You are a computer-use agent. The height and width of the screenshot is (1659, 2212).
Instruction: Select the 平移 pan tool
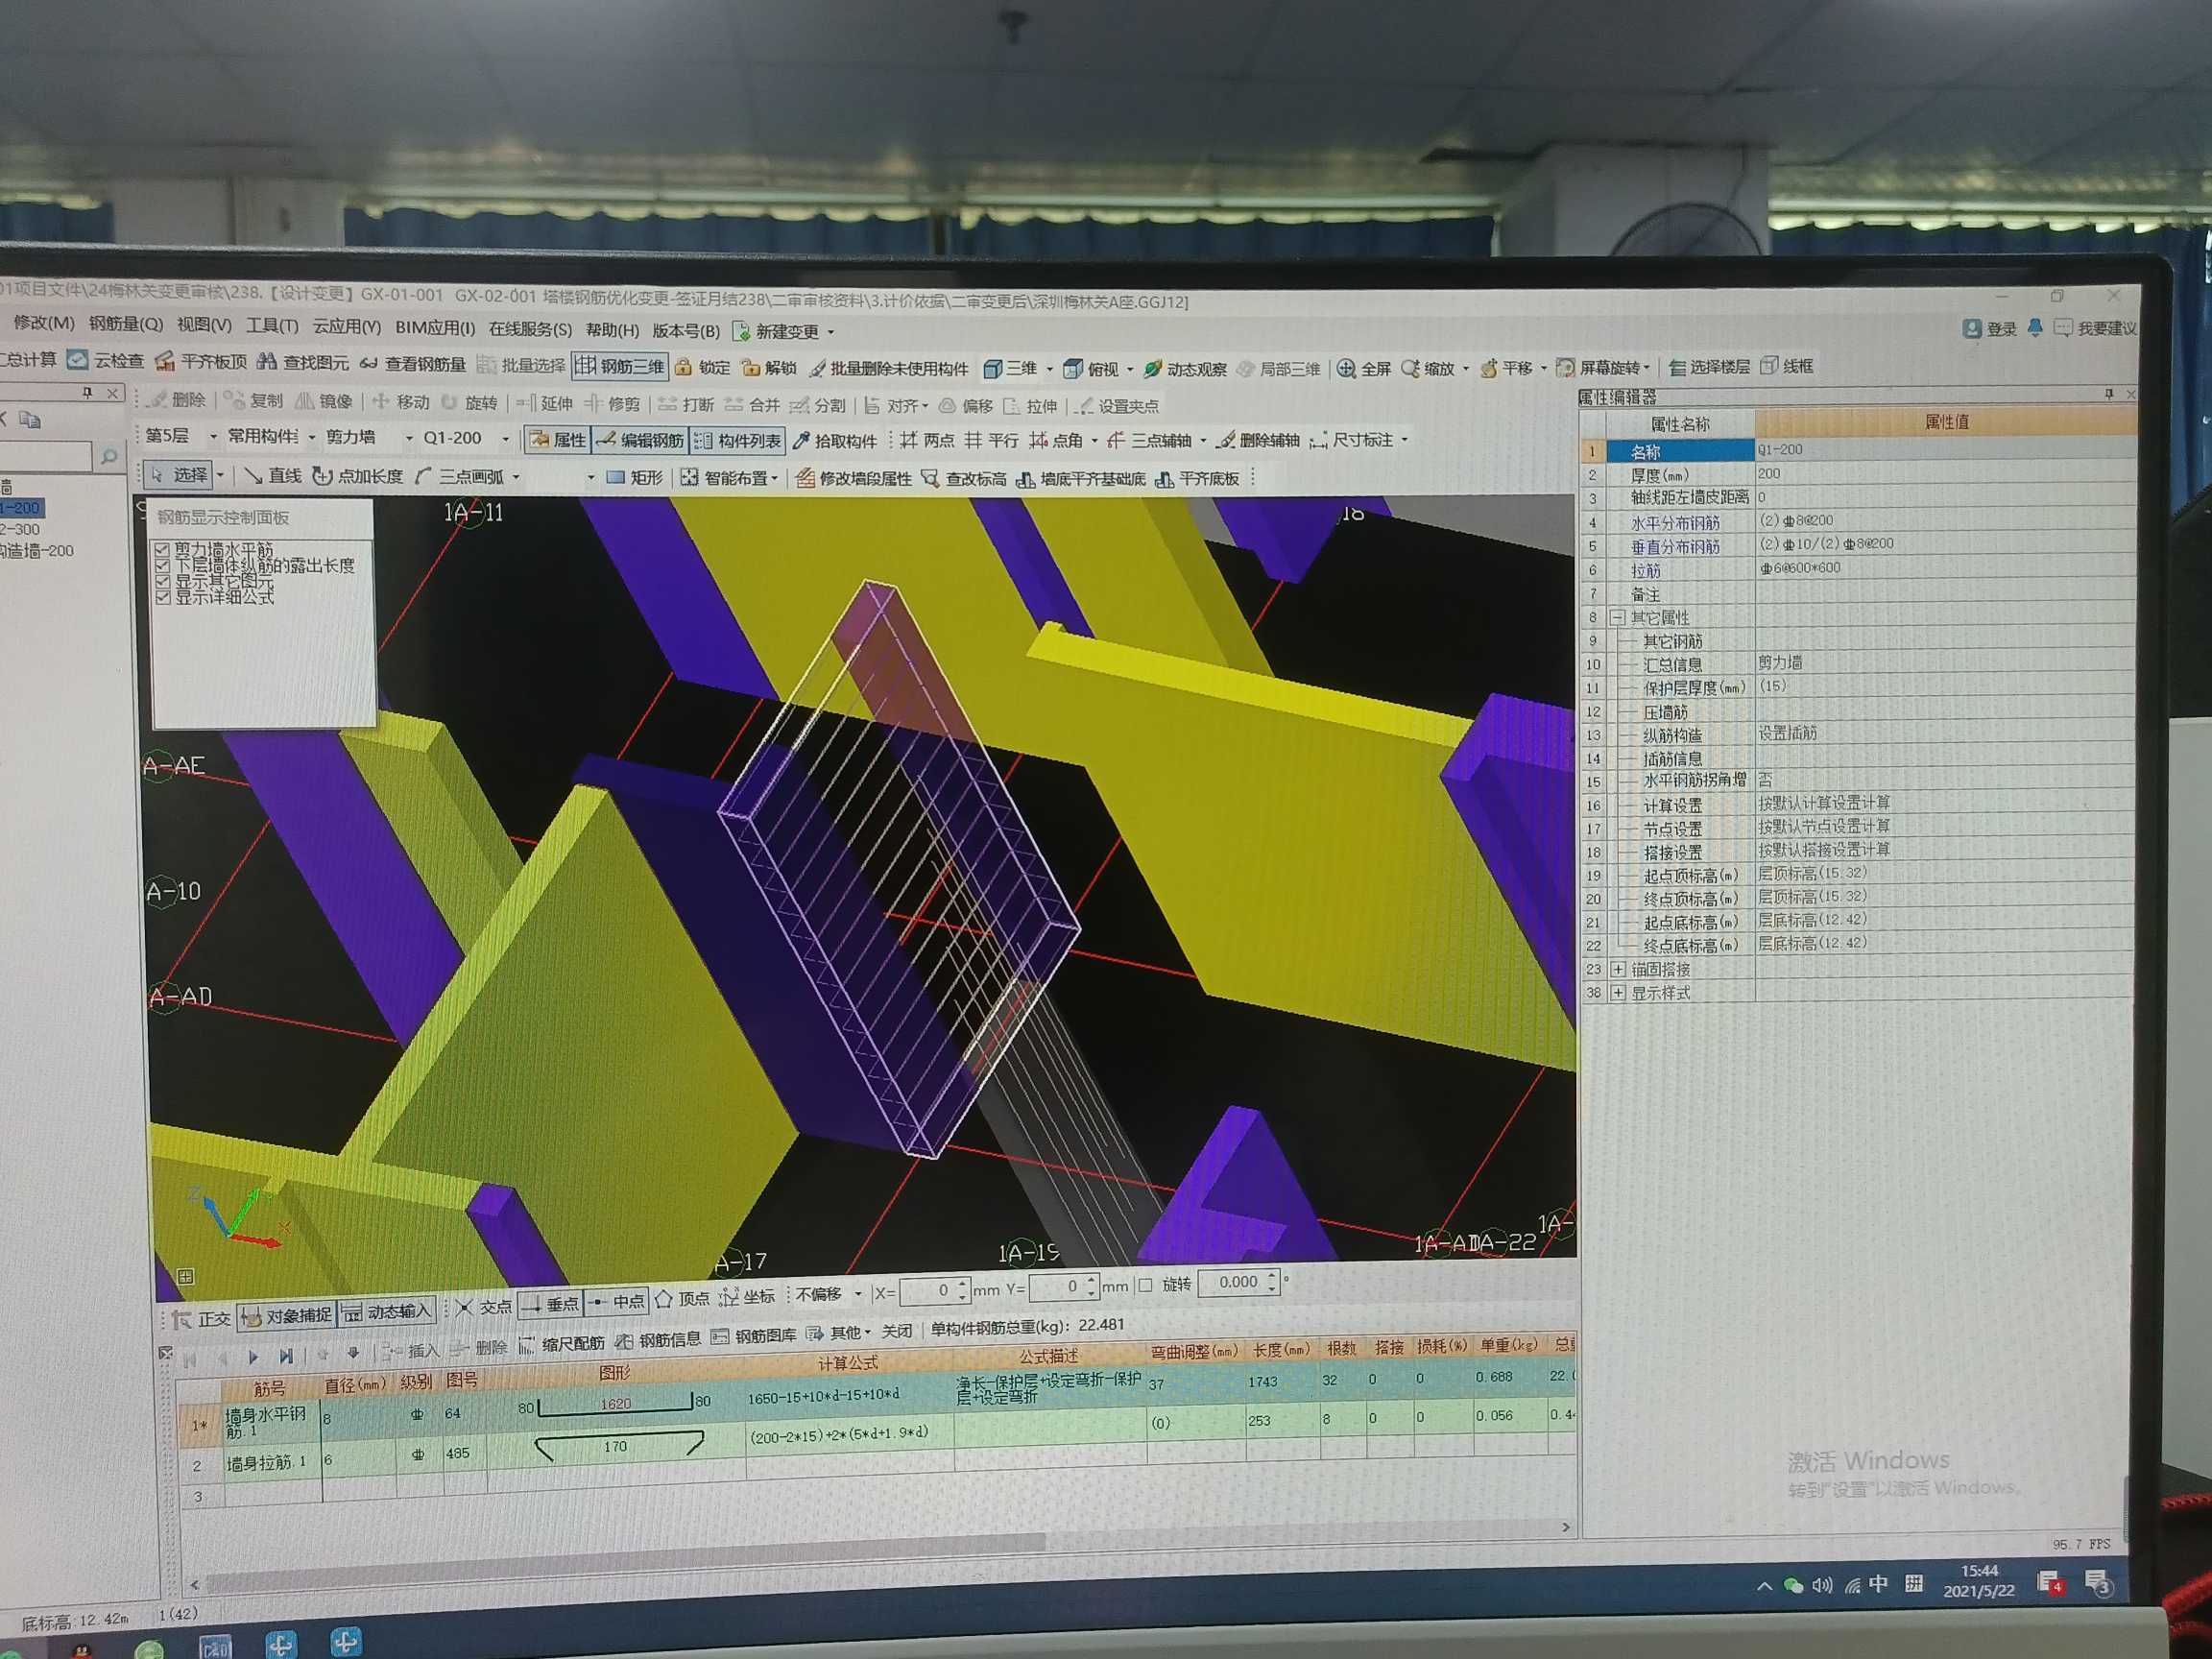[x=1506, y=368]
